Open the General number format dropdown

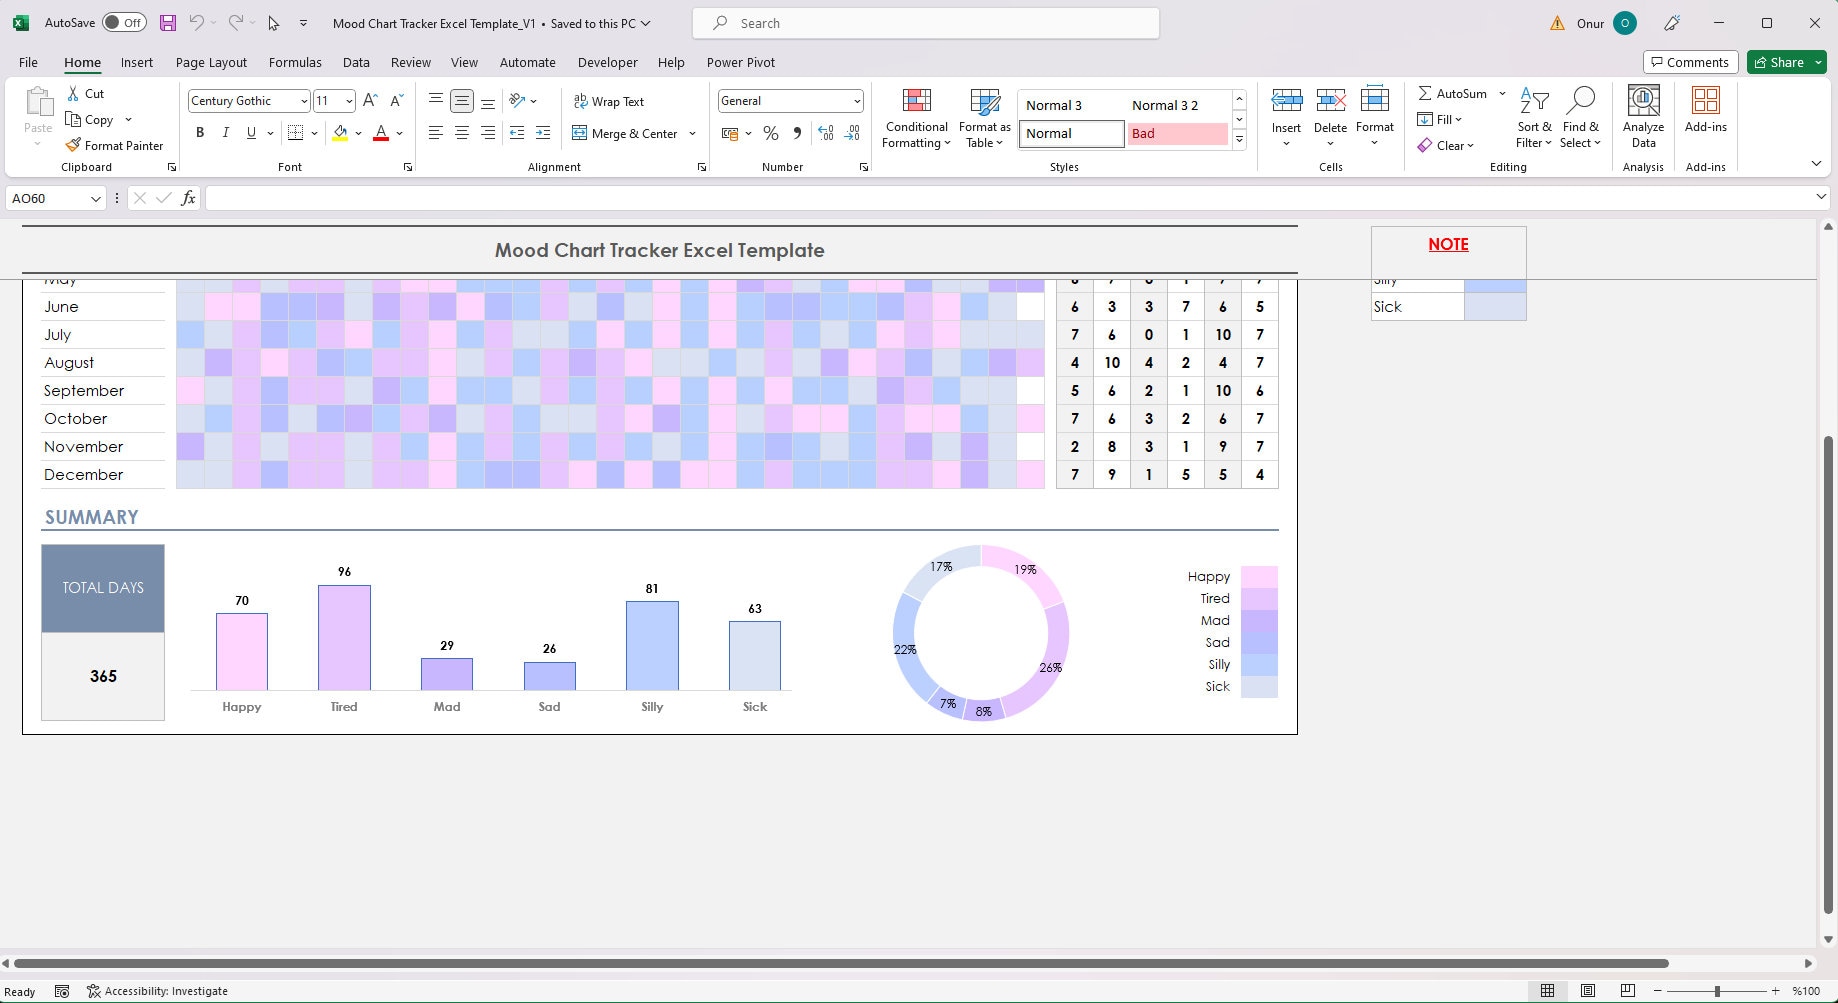coord(855,101)
